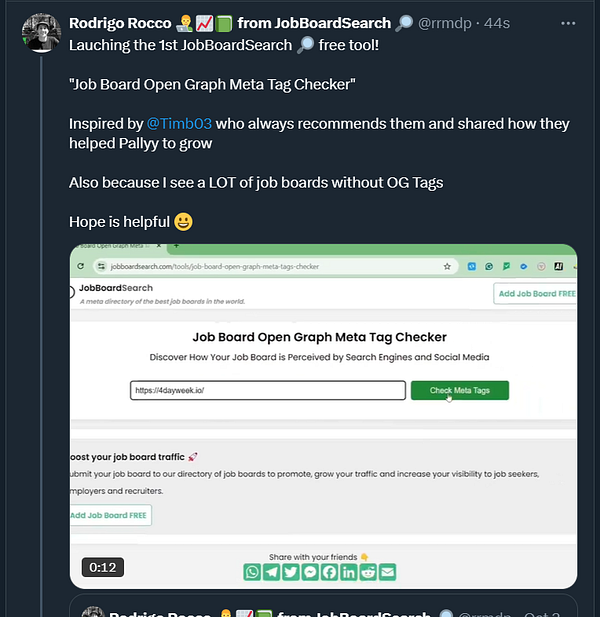The image size is (600, 617).
Task: Share via the Telegram icon
Action: [271, 572]
